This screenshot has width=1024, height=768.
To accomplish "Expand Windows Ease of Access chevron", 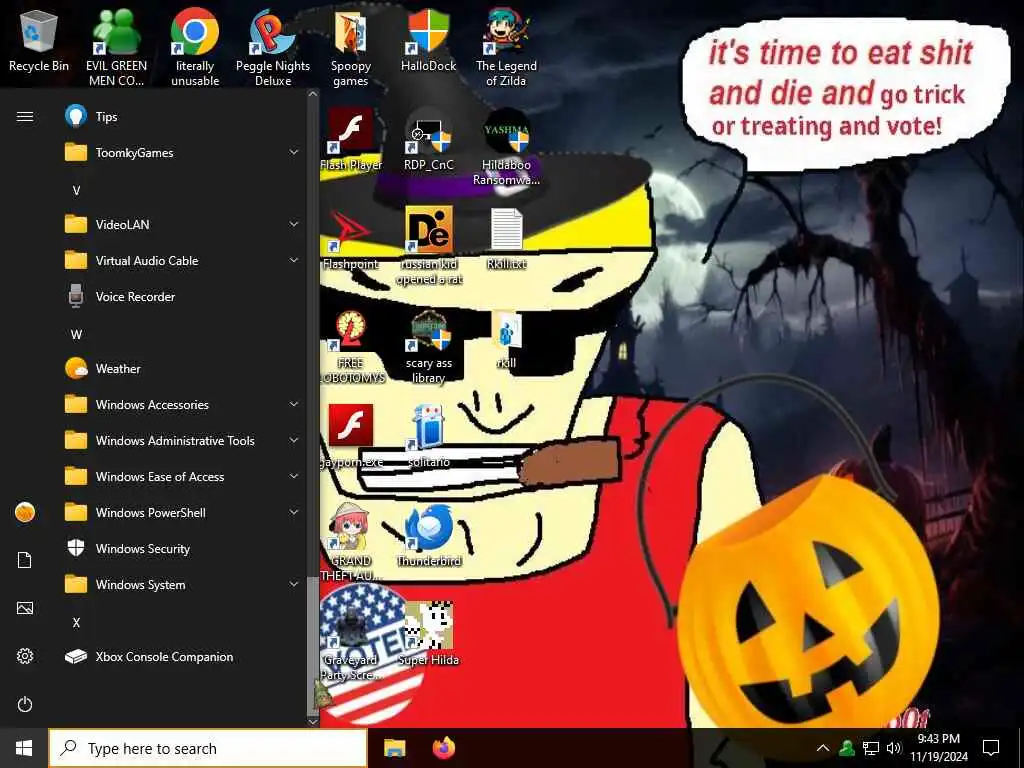I will 294,476.
